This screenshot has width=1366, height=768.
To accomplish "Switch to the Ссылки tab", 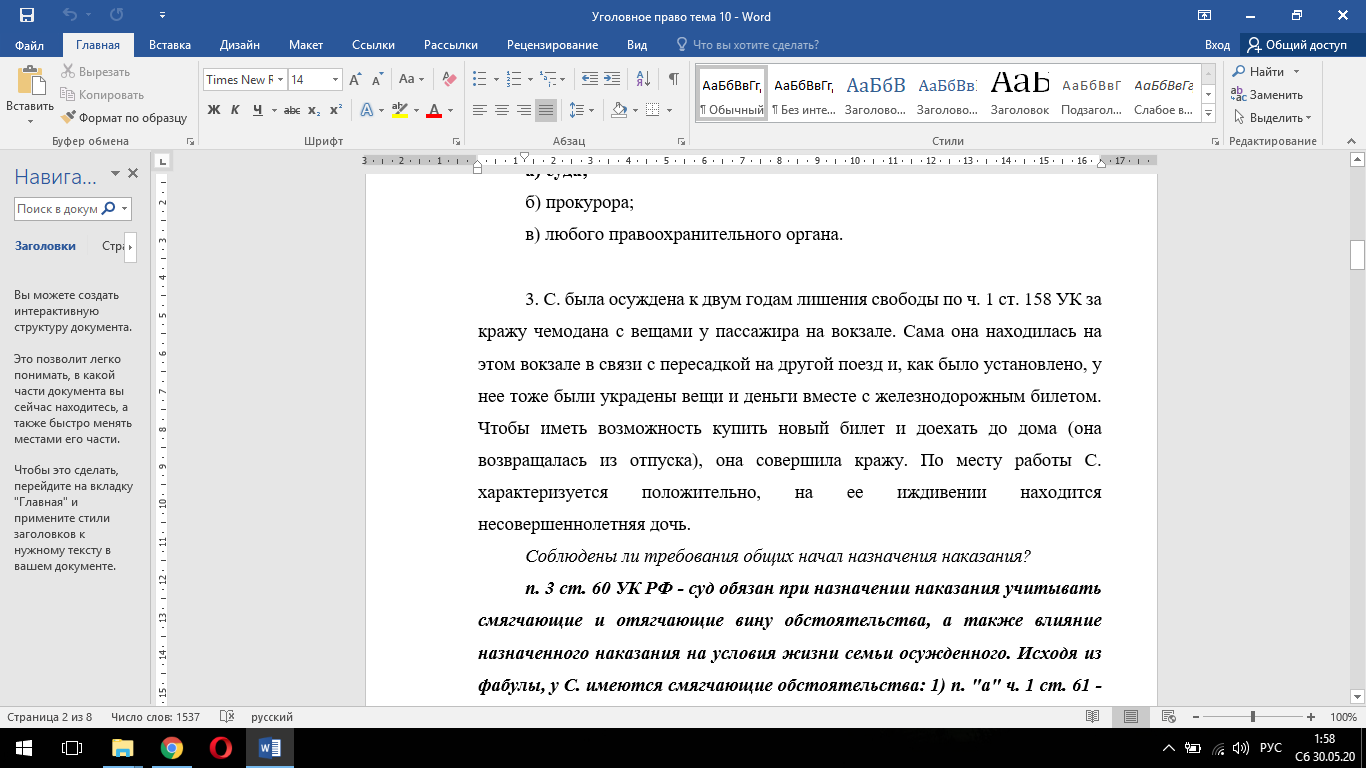I will (x=373, y=45).
